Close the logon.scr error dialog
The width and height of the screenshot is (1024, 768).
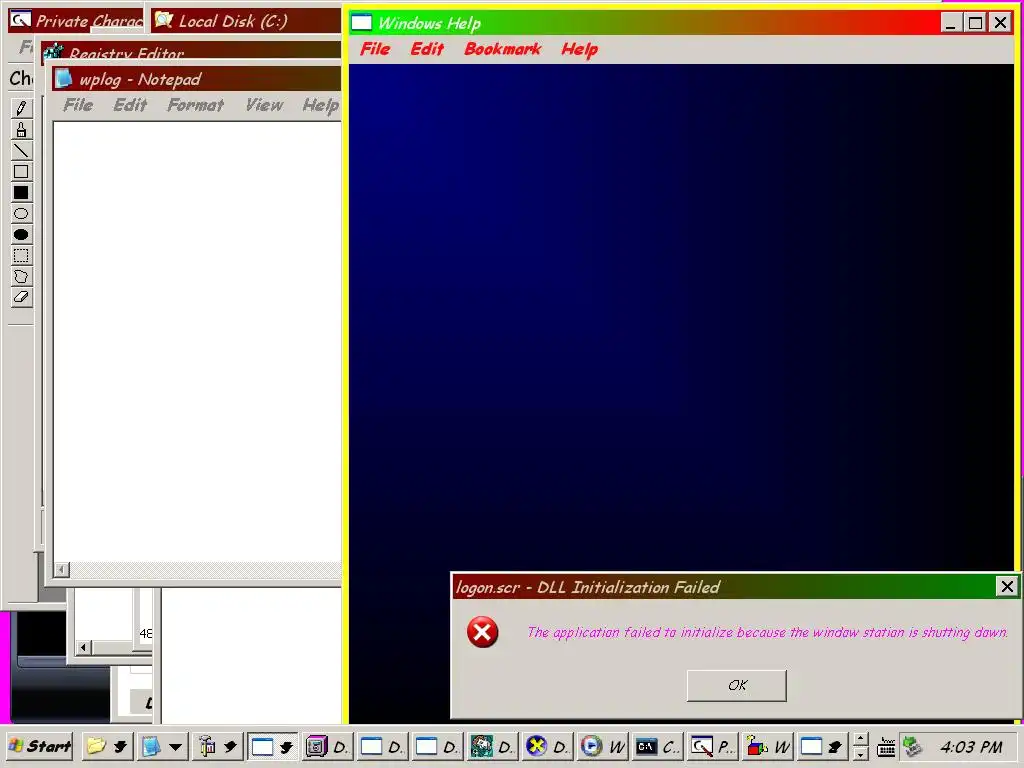[1007, 586]
